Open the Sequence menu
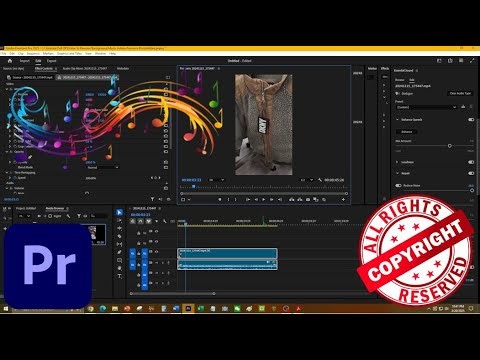 coord(33,53)
